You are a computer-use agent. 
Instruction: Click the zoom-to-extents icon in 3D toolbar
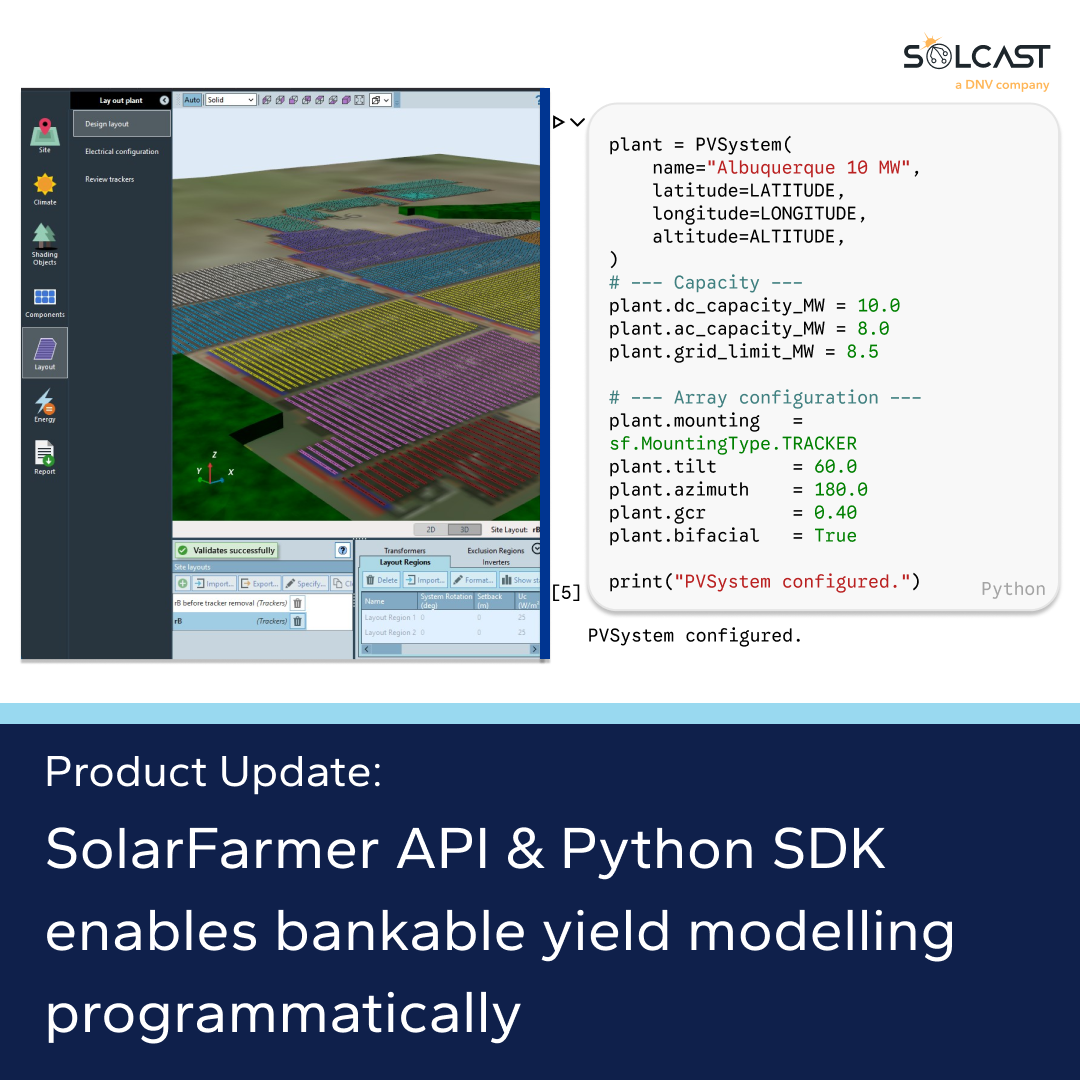click(x=360, y=100)
